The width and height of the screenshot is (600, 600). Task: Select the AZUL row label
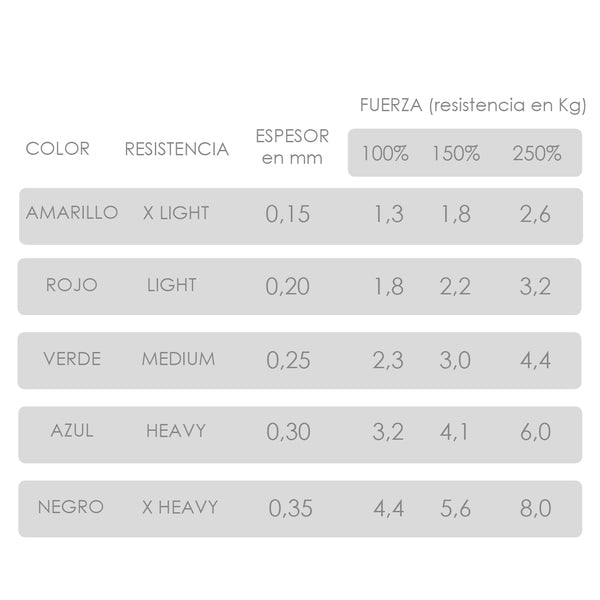click(x=72, y=431)
